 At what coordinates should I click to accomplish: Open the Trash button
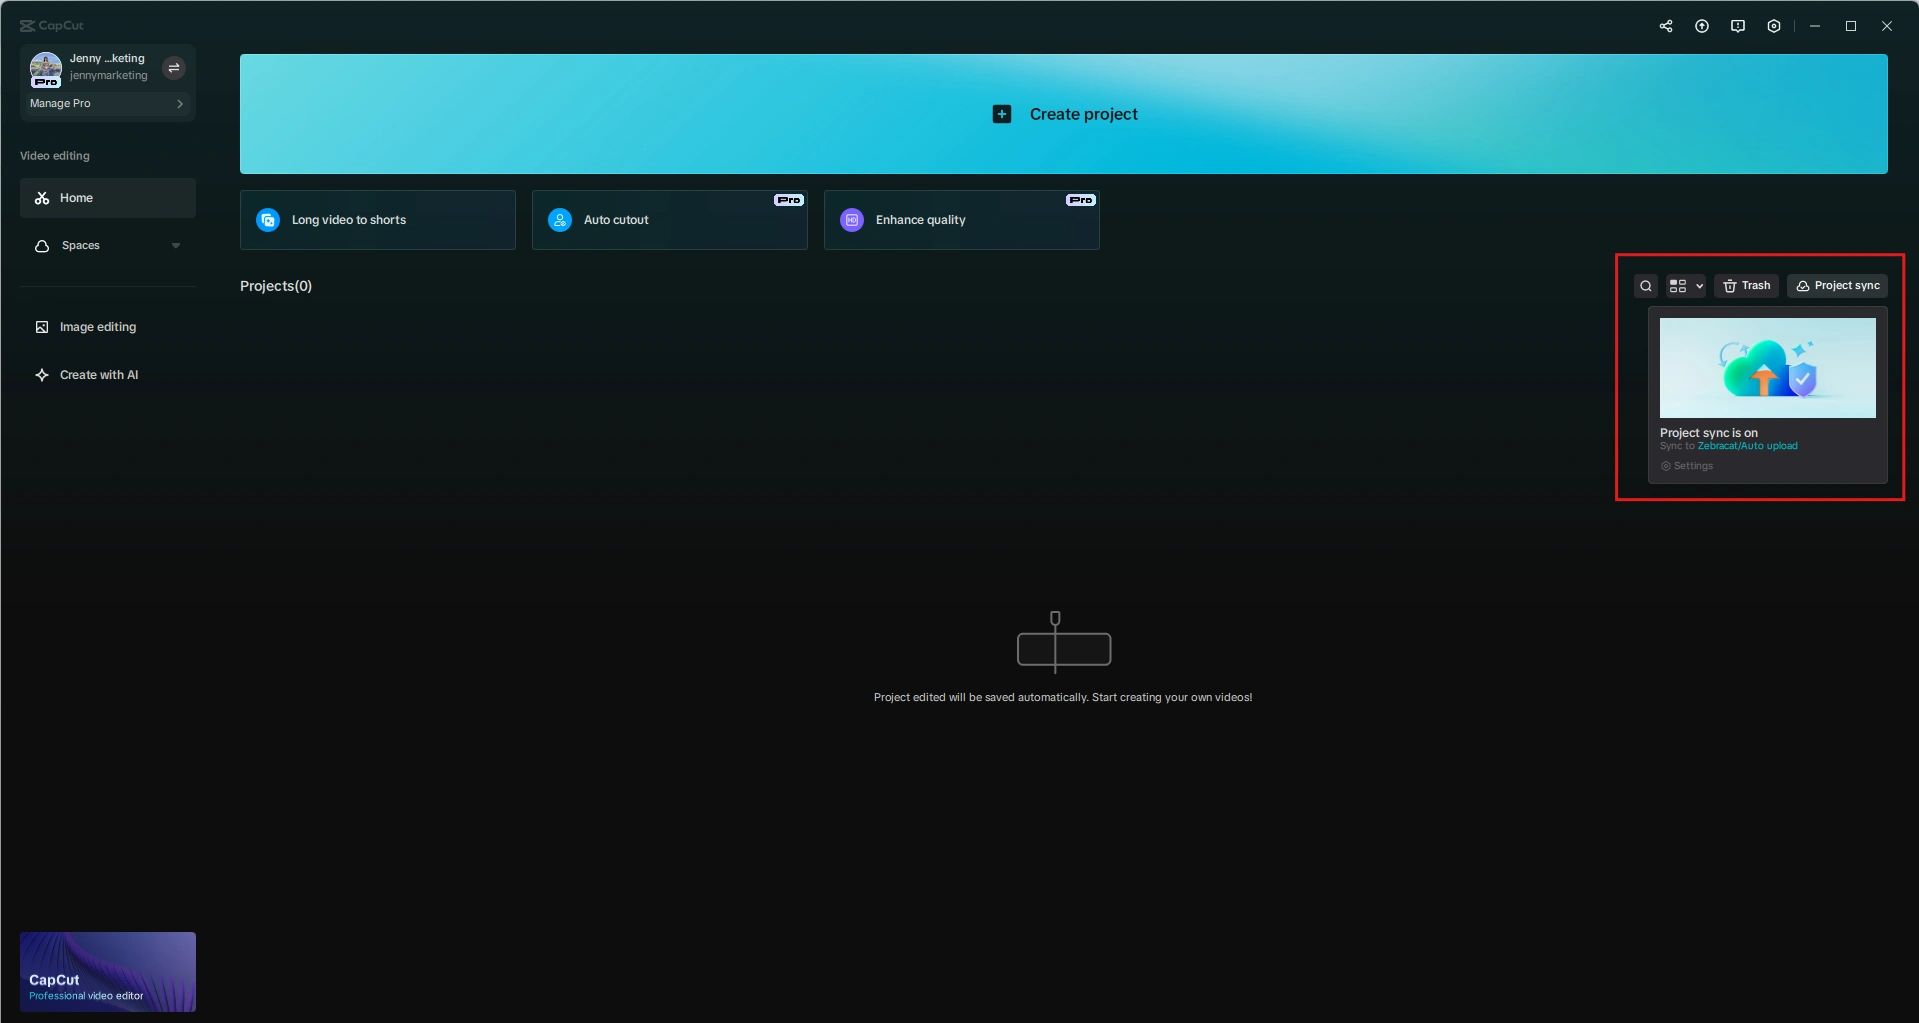(x=1747, y=286)
